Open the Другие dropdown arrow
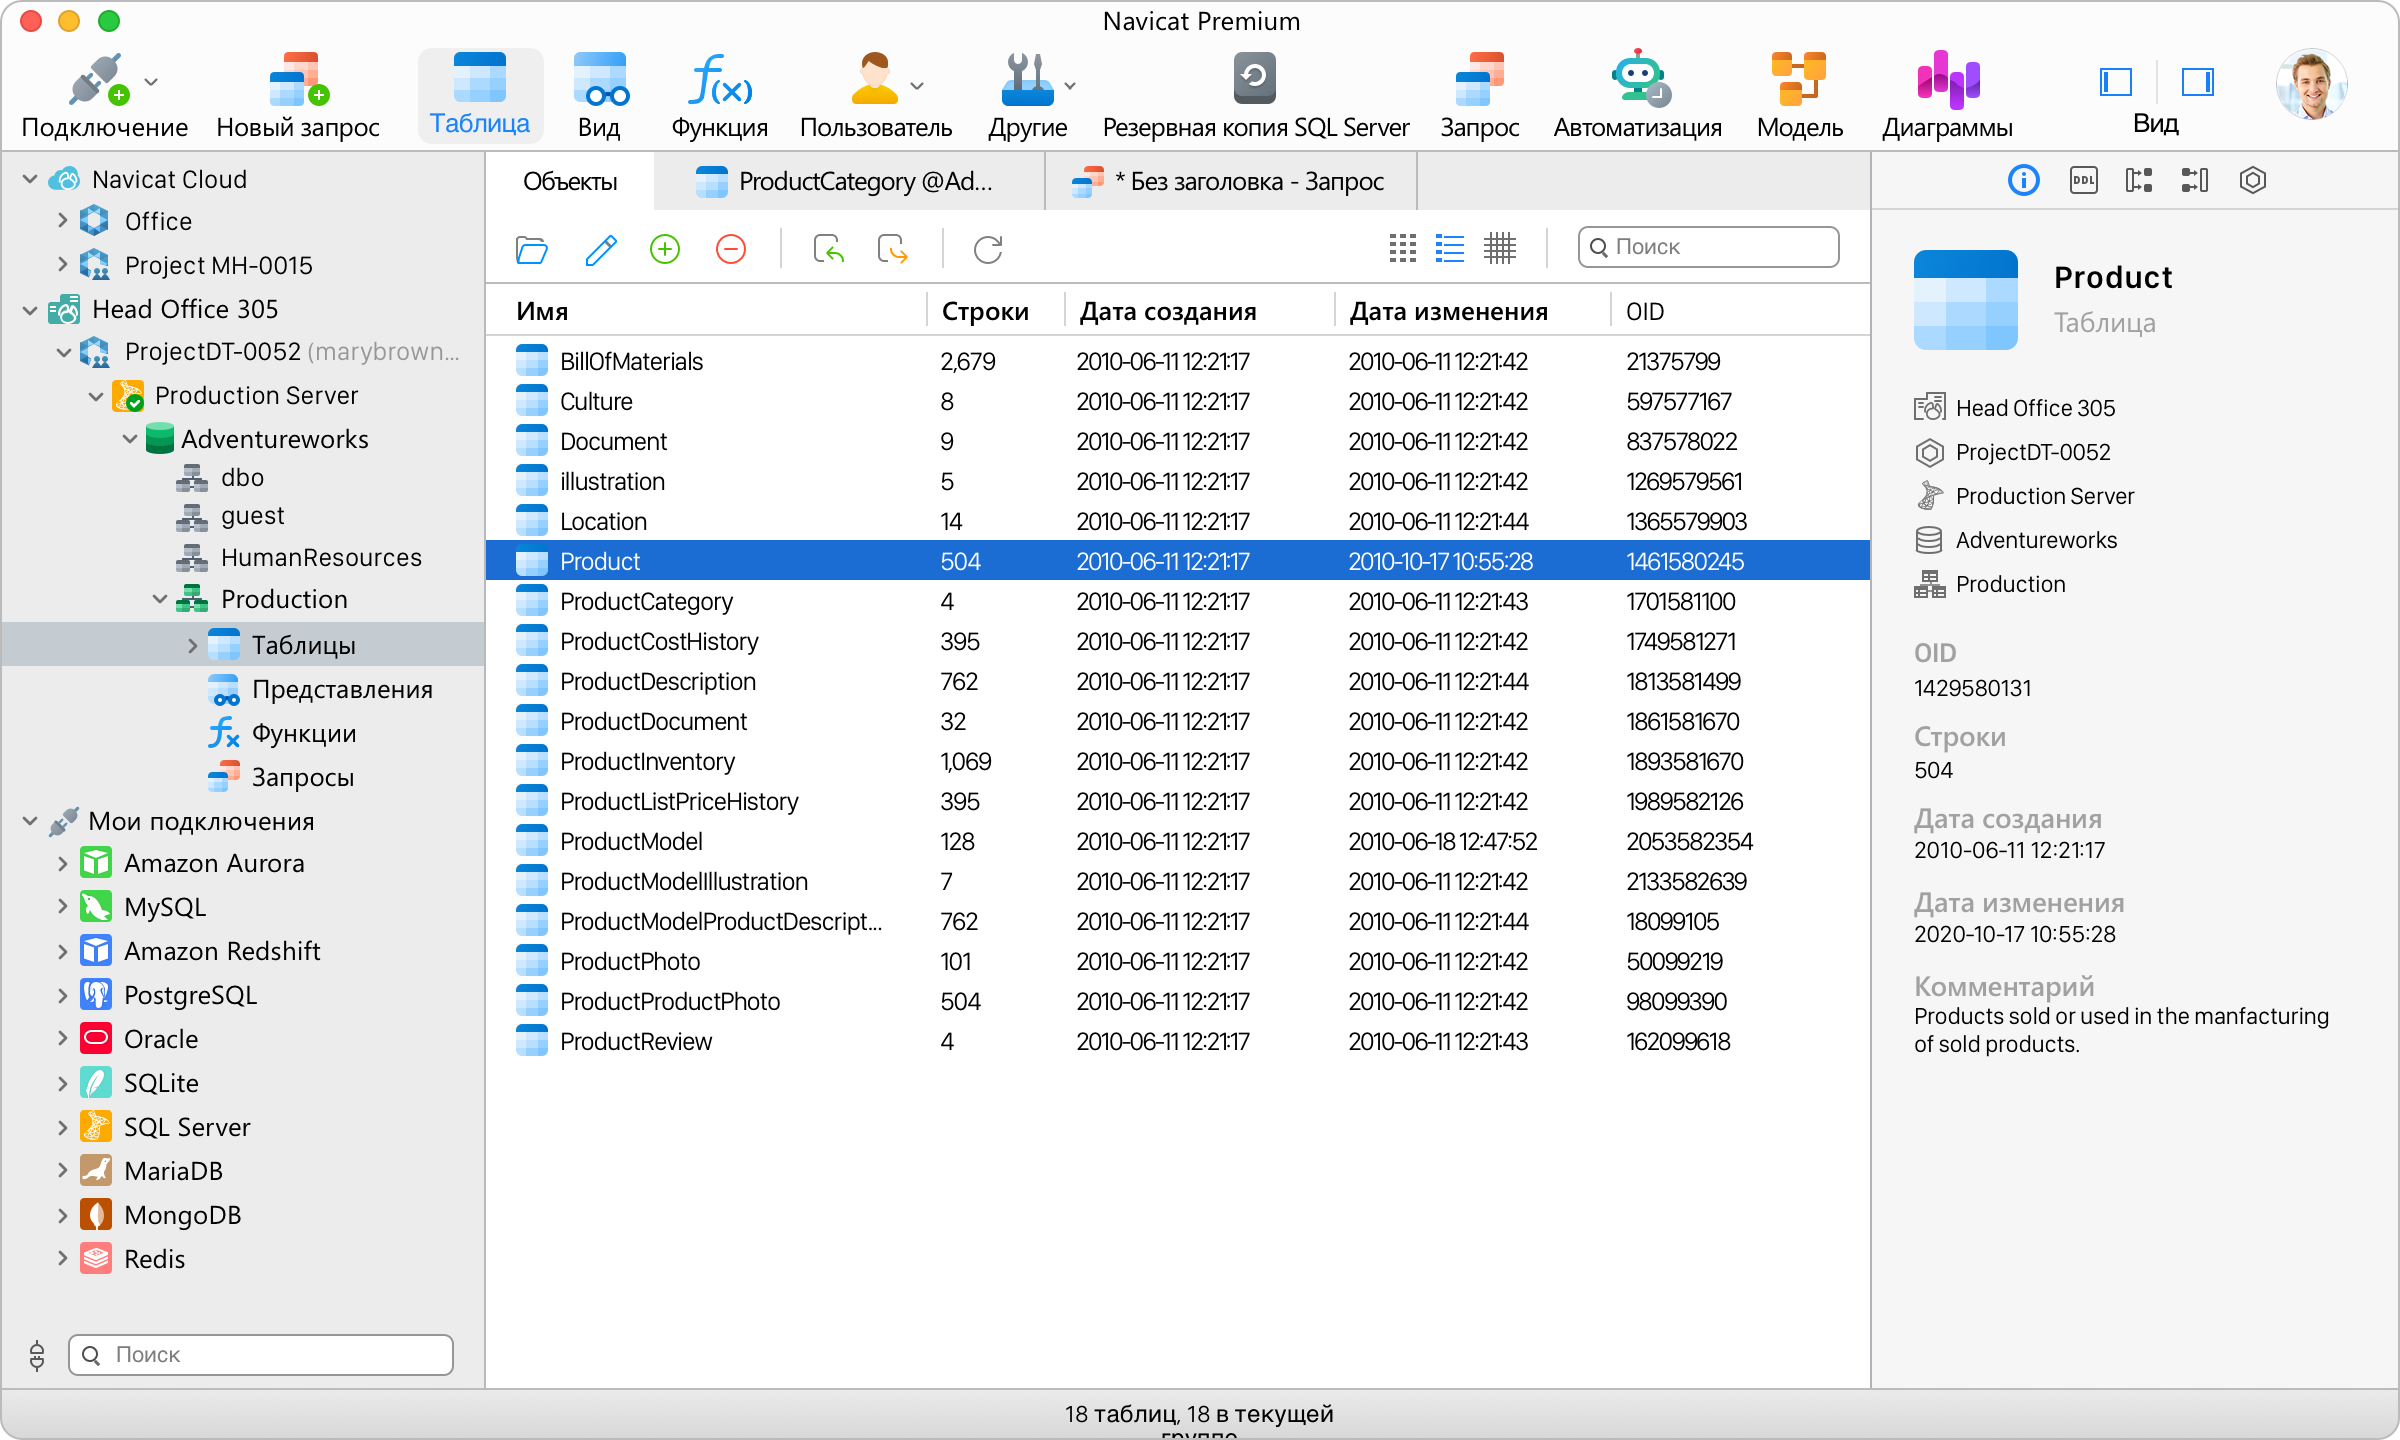The image size is (2400, 1440). pyautogui.click(x=1070, y=86)
